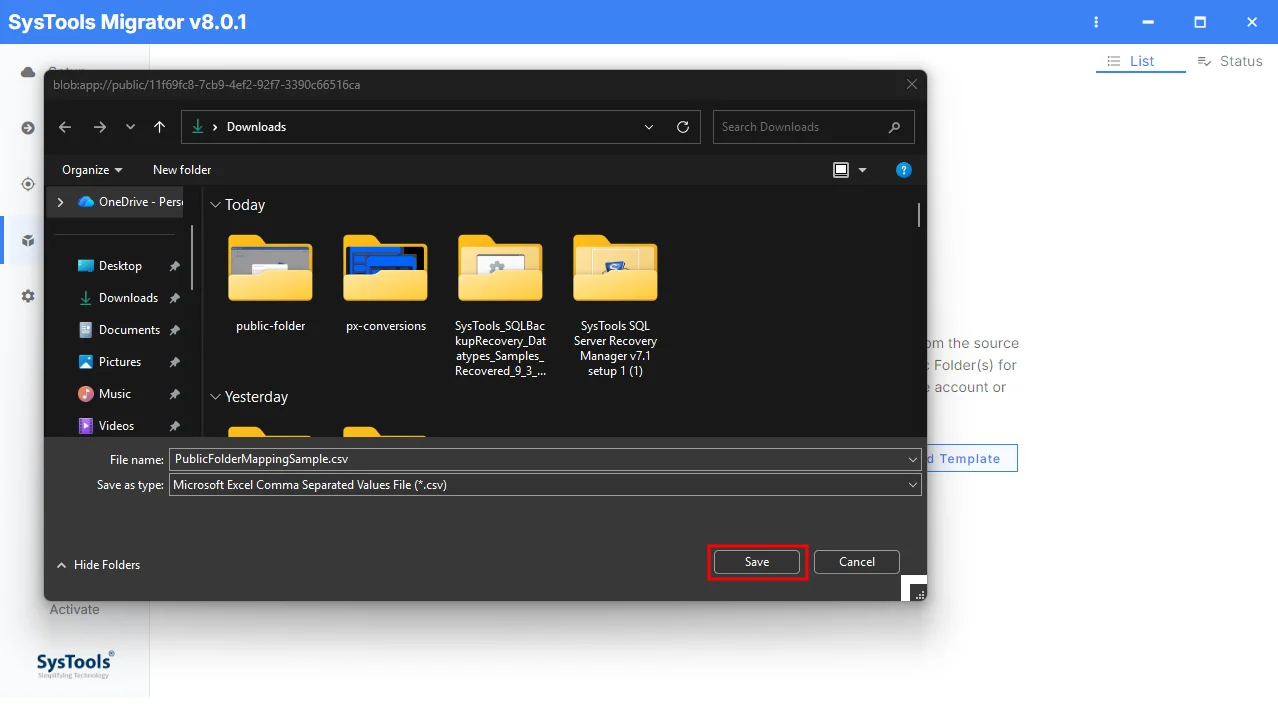This screenshot has width=1278, height=715.
Task: Expand the OneDrive tree node
Action: coord(61,202)
